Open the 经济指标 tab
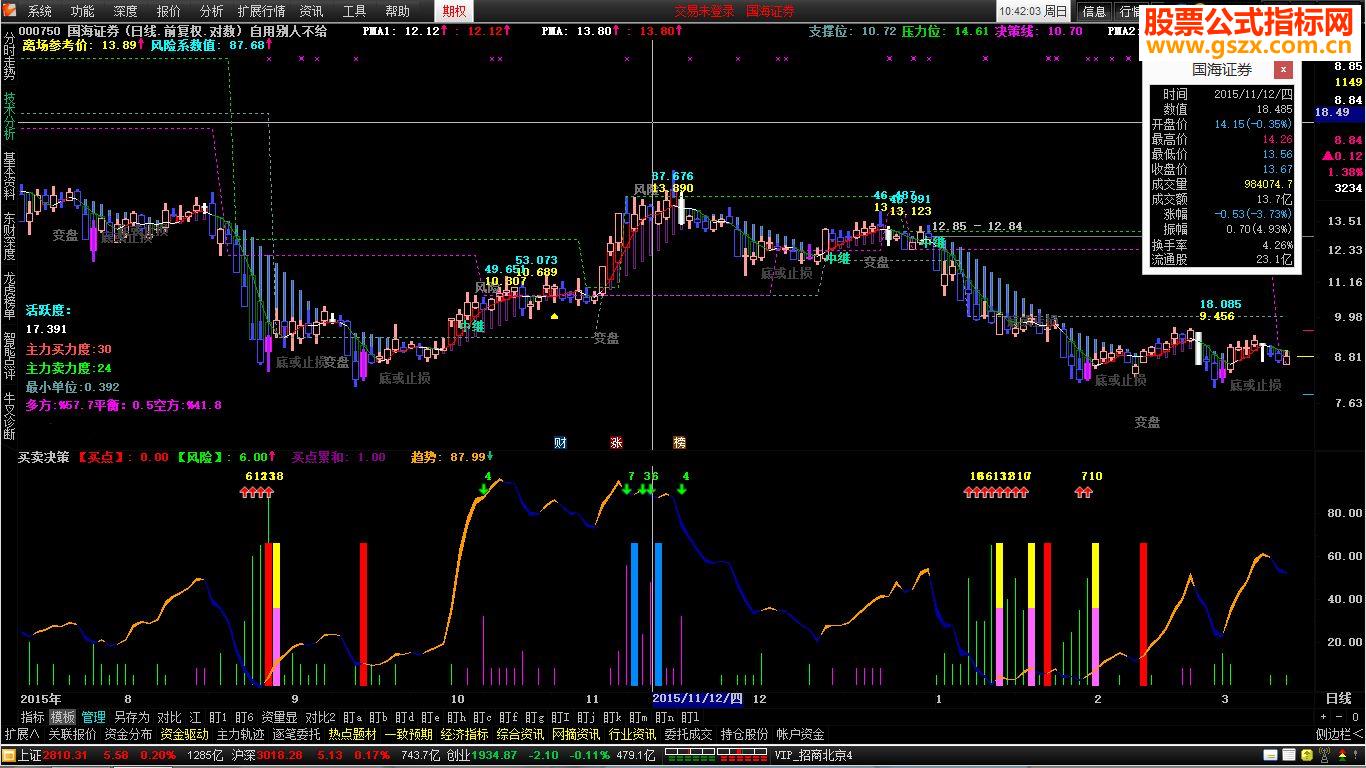This screenshot has height=768, width=1366. (x=465, y=734)
